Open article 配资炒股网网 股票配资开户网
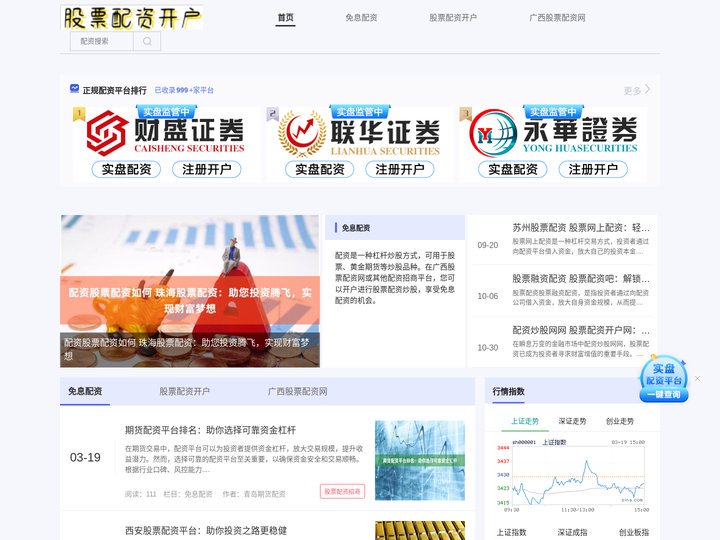The width and height of the screenshot is (720, 540). 581,330
